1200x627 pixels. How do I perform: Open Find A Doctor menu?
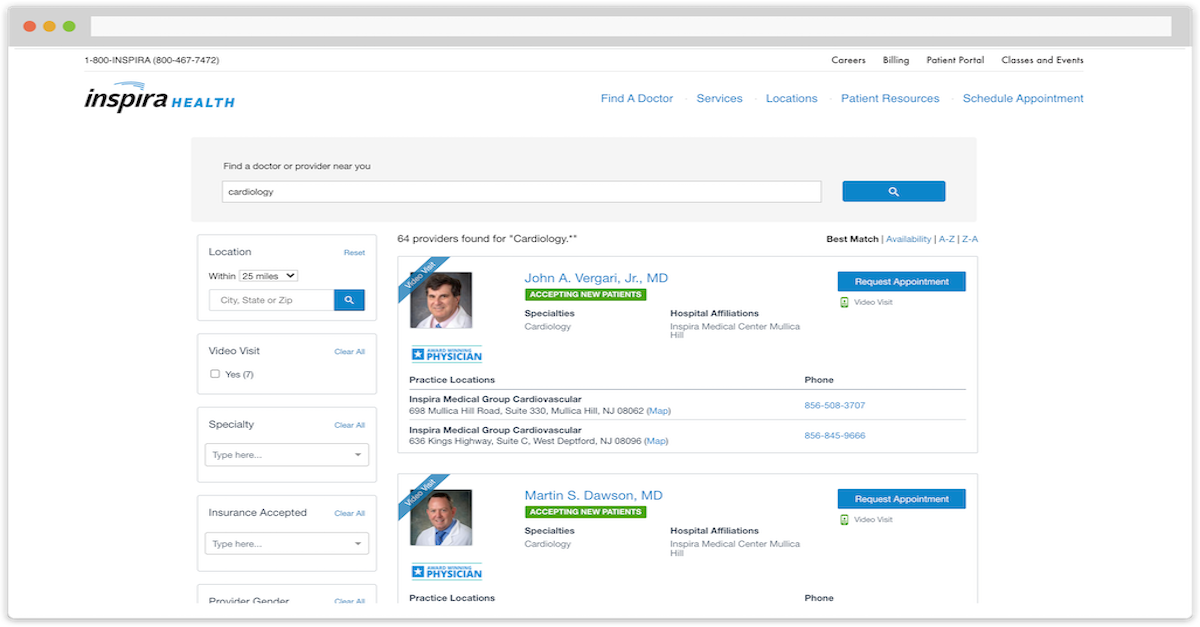click(x=637, y=99)
